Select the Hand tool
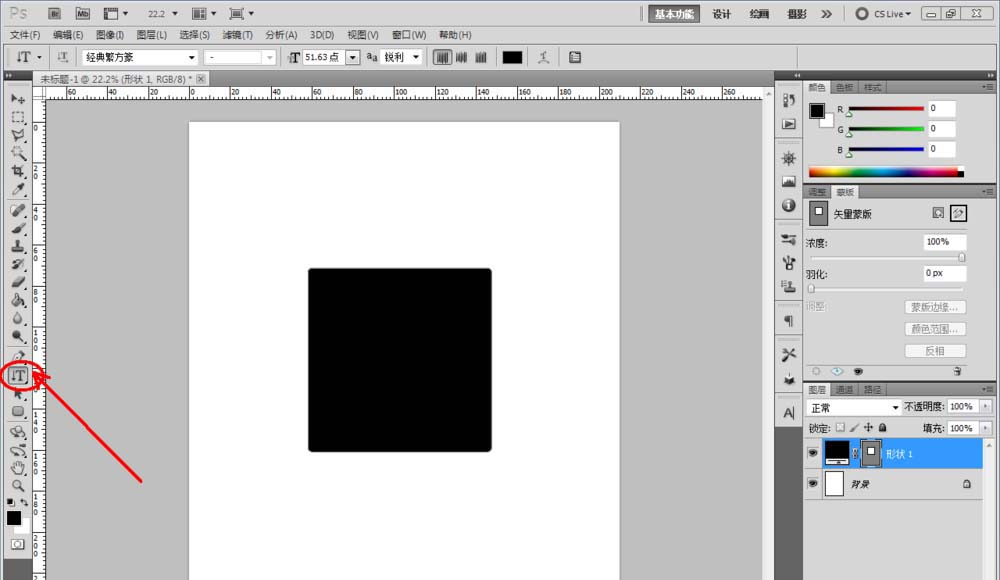The width and height of the screenshot is (1000, 580). click(x=18, y=468)
